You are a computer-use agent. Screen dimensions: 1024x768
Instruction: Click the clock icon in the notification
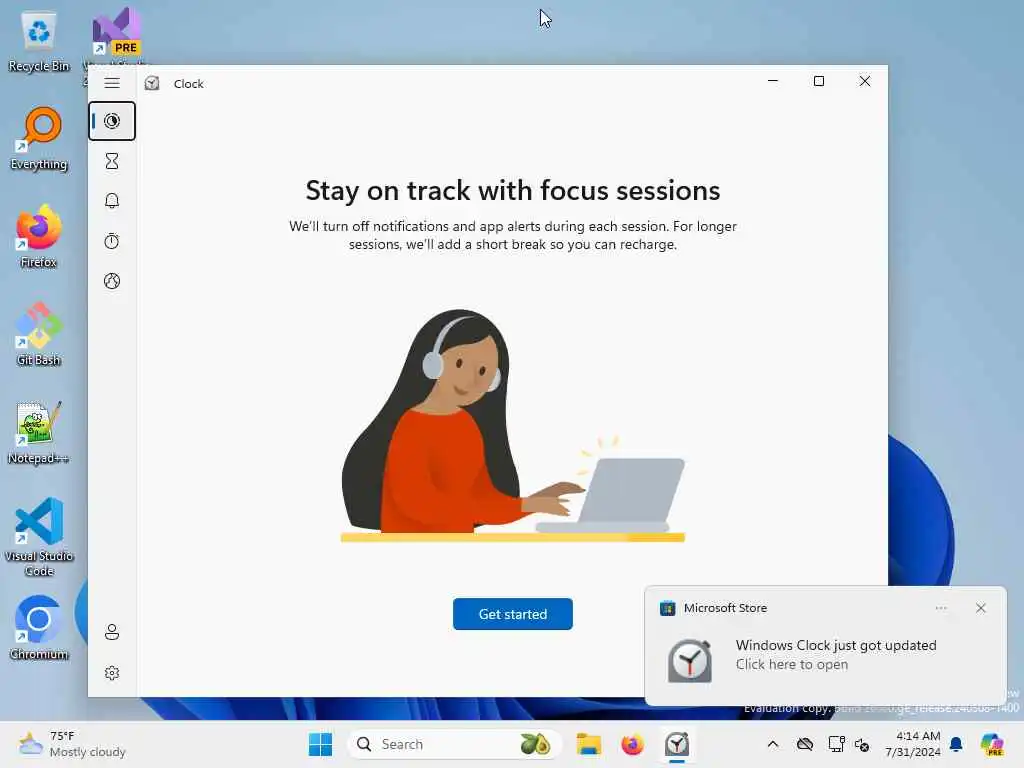tap(690, 660)
